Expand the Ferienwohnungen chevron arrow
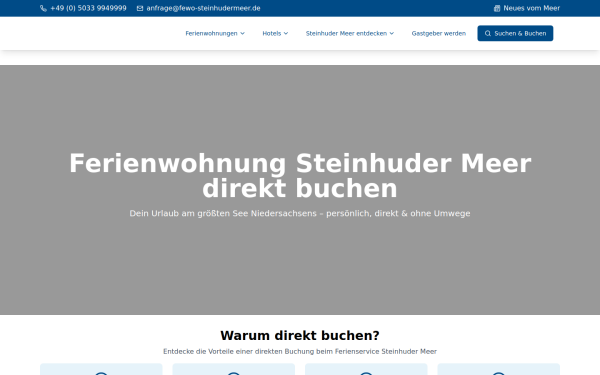This screenshot has height=375, width=600. [243, 34]
